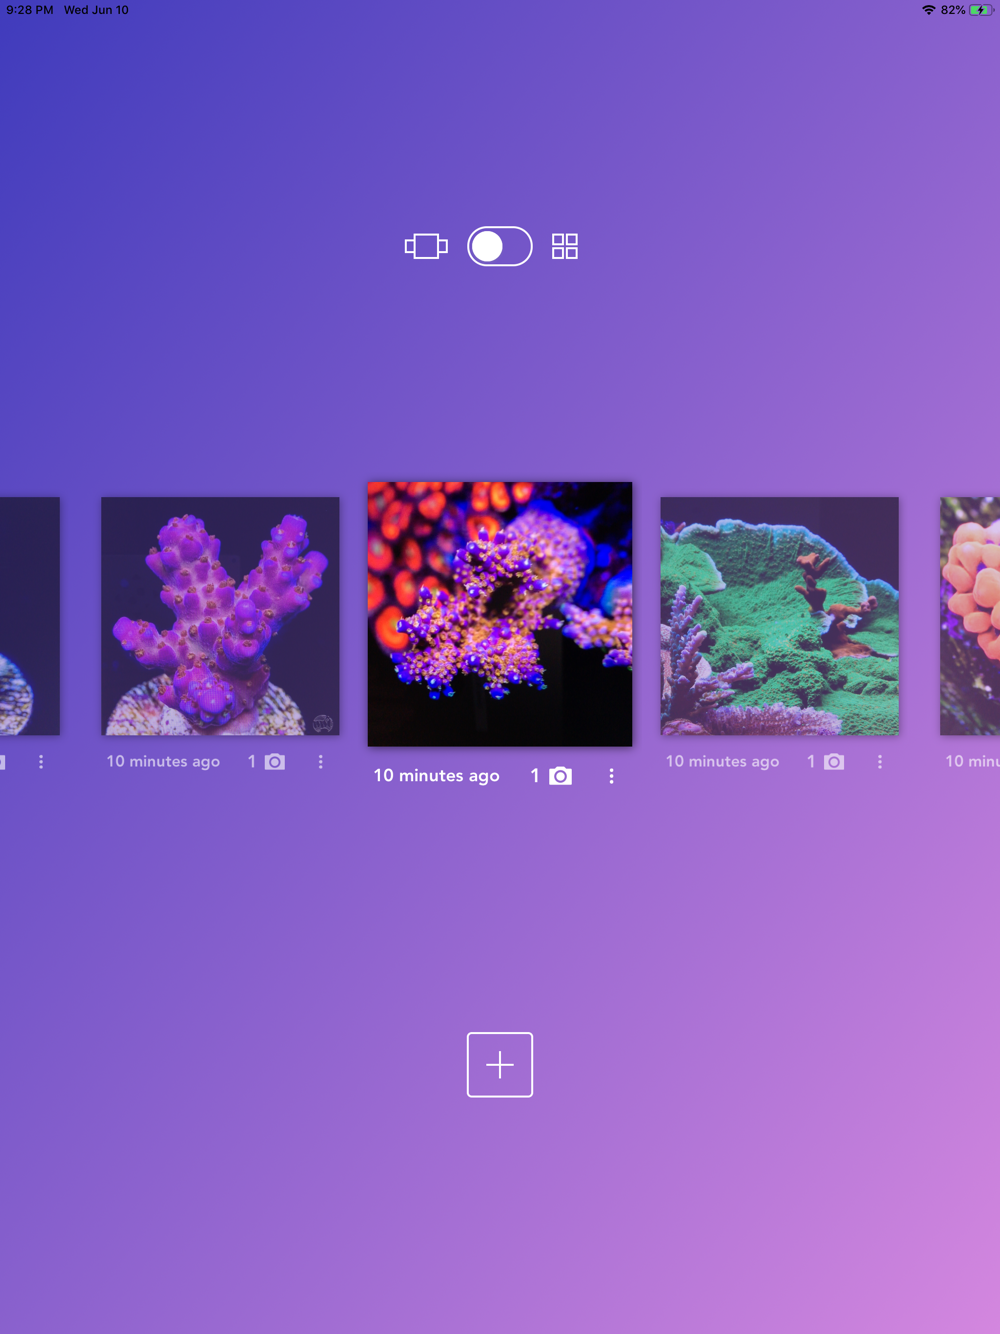Open the purple branching coral thumbnail
Viewport: 1000px width, 1334px height.
point(220,616)
